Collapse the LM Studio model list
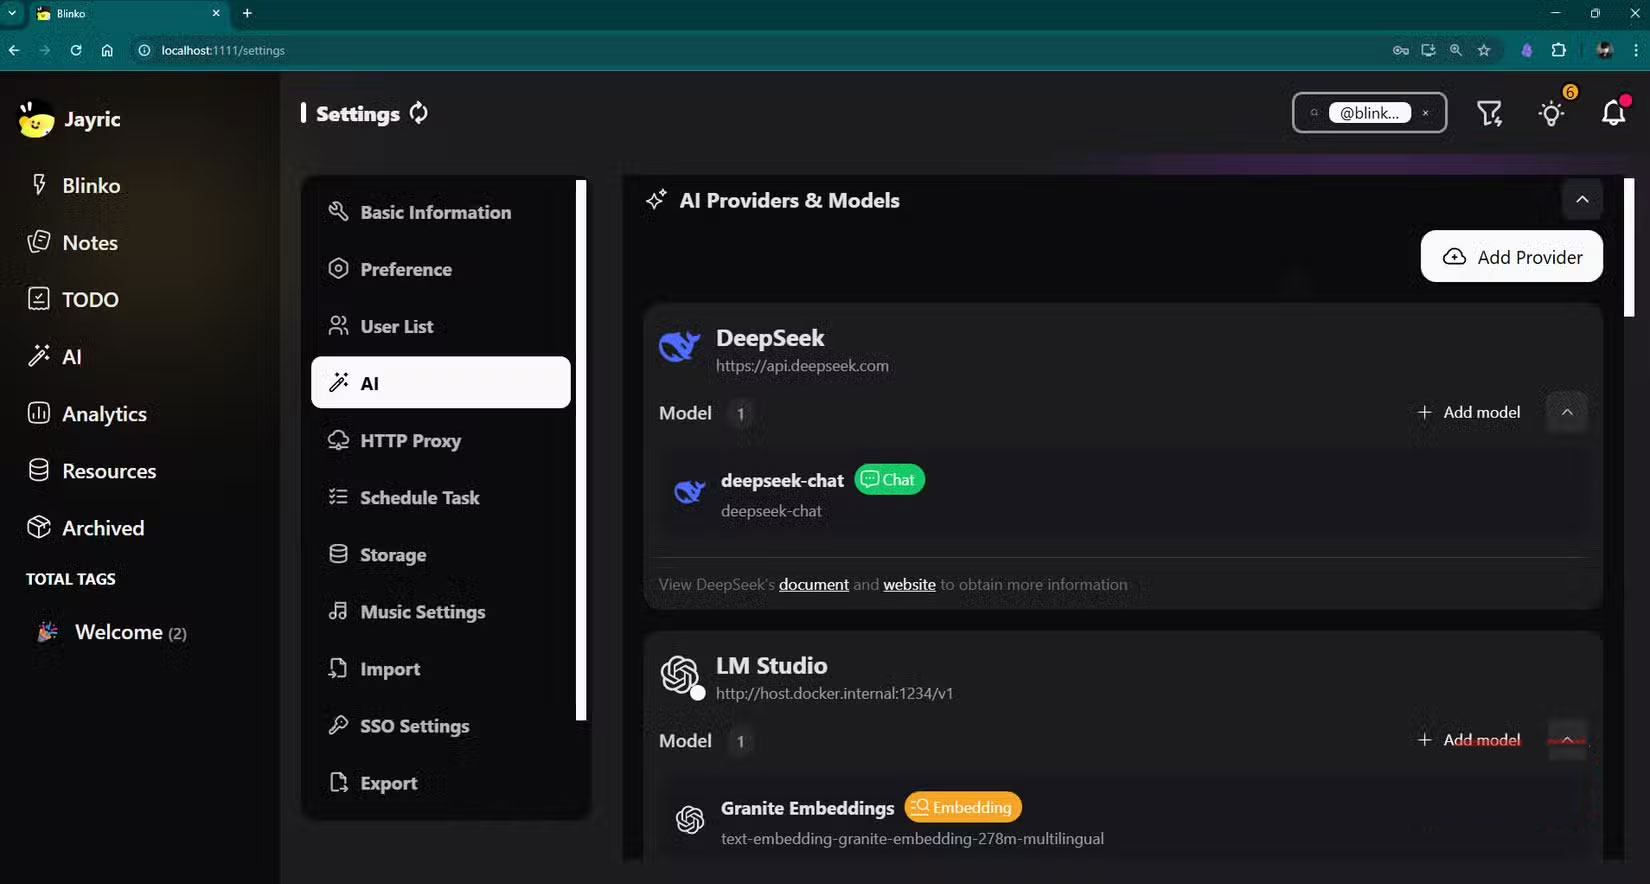The image size is (1650, 884). 1566,740
